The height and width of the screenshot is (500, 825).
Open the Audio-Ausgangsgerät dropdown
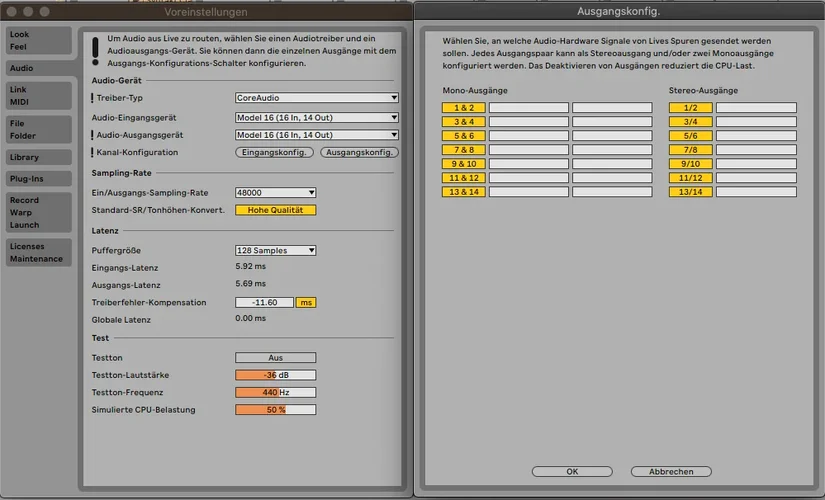tap(316, 134)
